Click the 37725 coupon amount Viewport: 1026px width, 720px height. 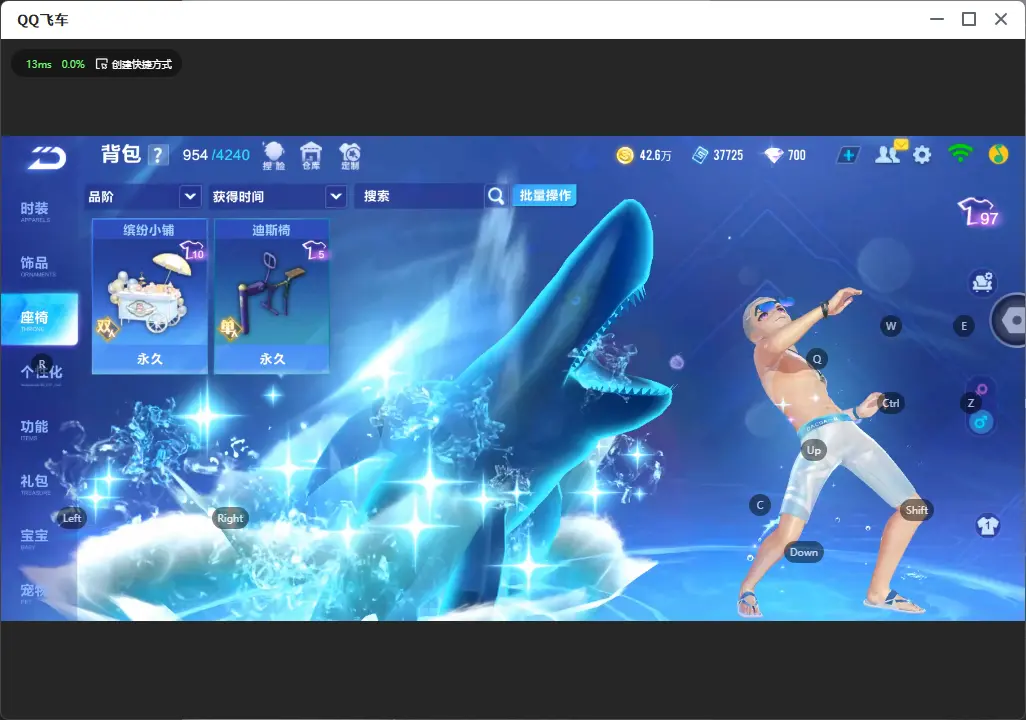coord(728,155)
